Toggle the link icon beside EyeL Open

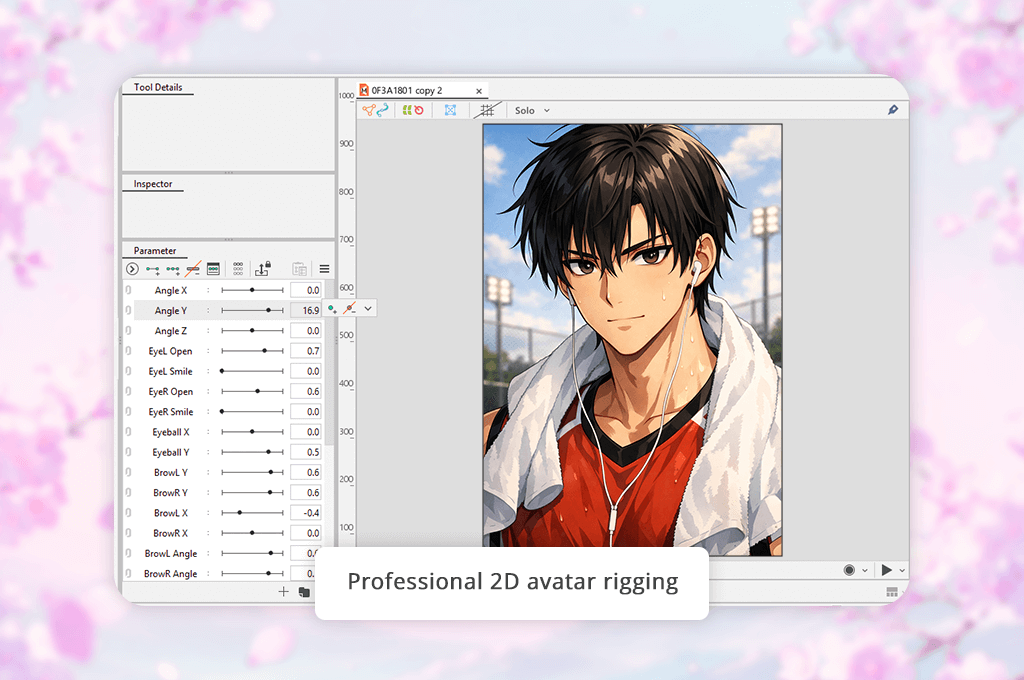click(129, 351)
